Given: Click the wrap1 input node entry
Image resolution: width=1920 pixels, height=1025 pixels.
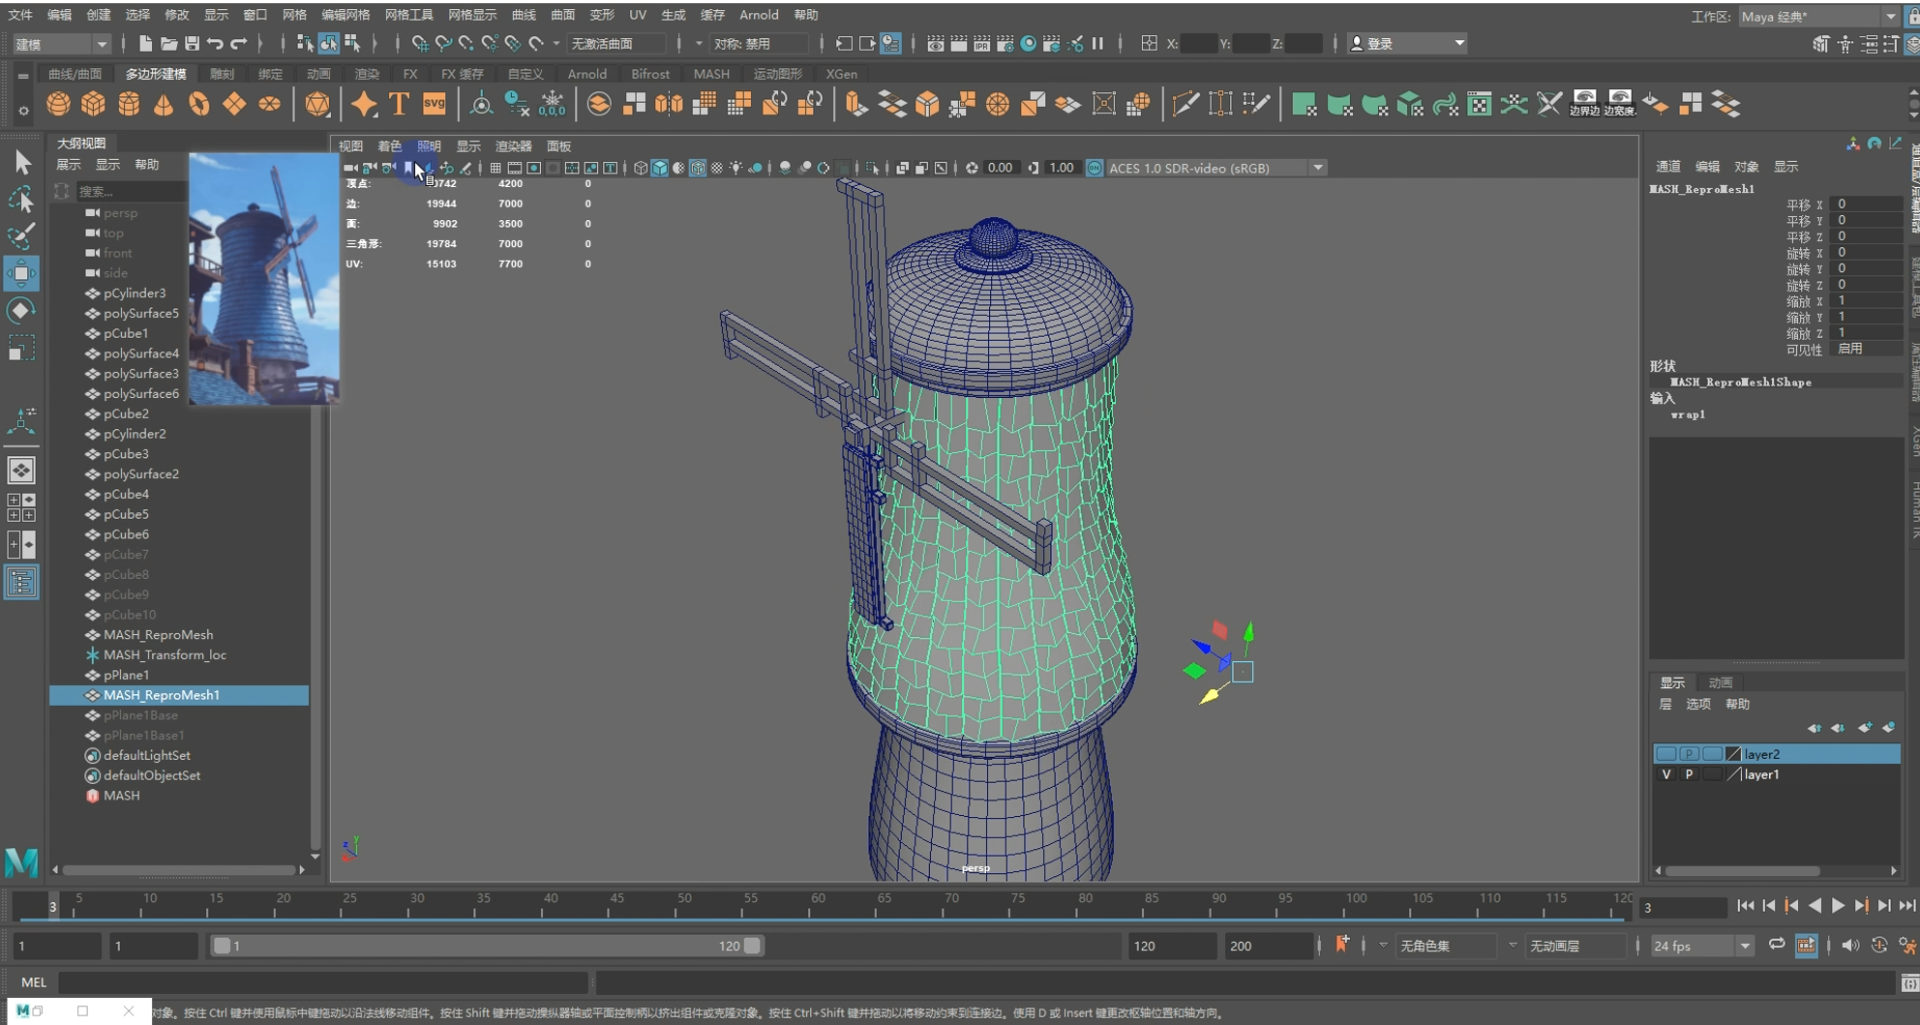Looking at the screenshot, I should (1688, 415).
